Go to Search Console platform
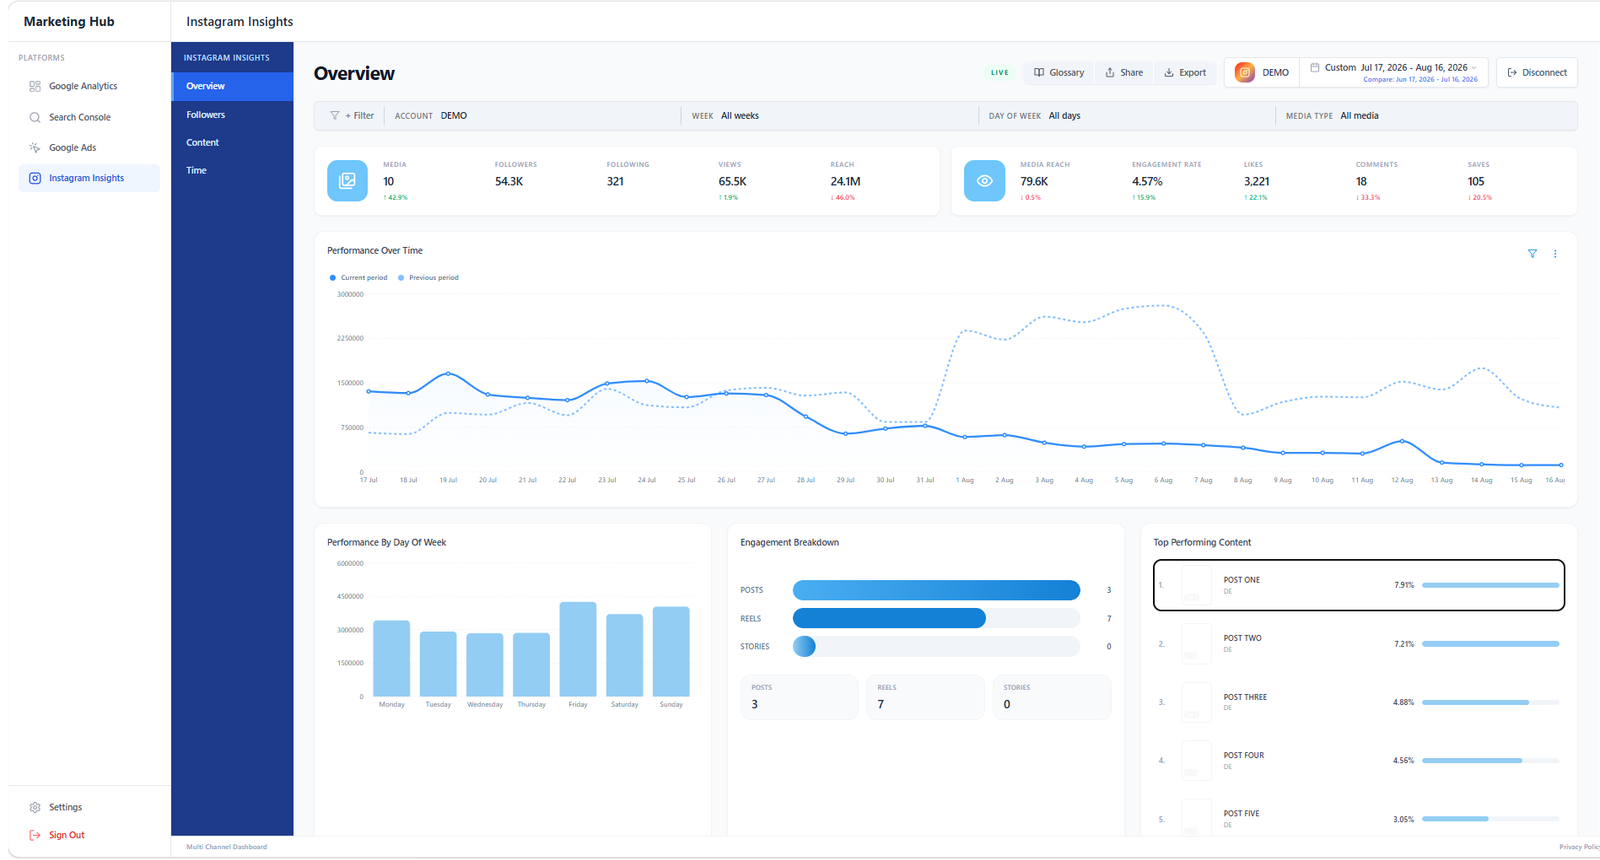The image size is (1600, 860). (89, 117)
